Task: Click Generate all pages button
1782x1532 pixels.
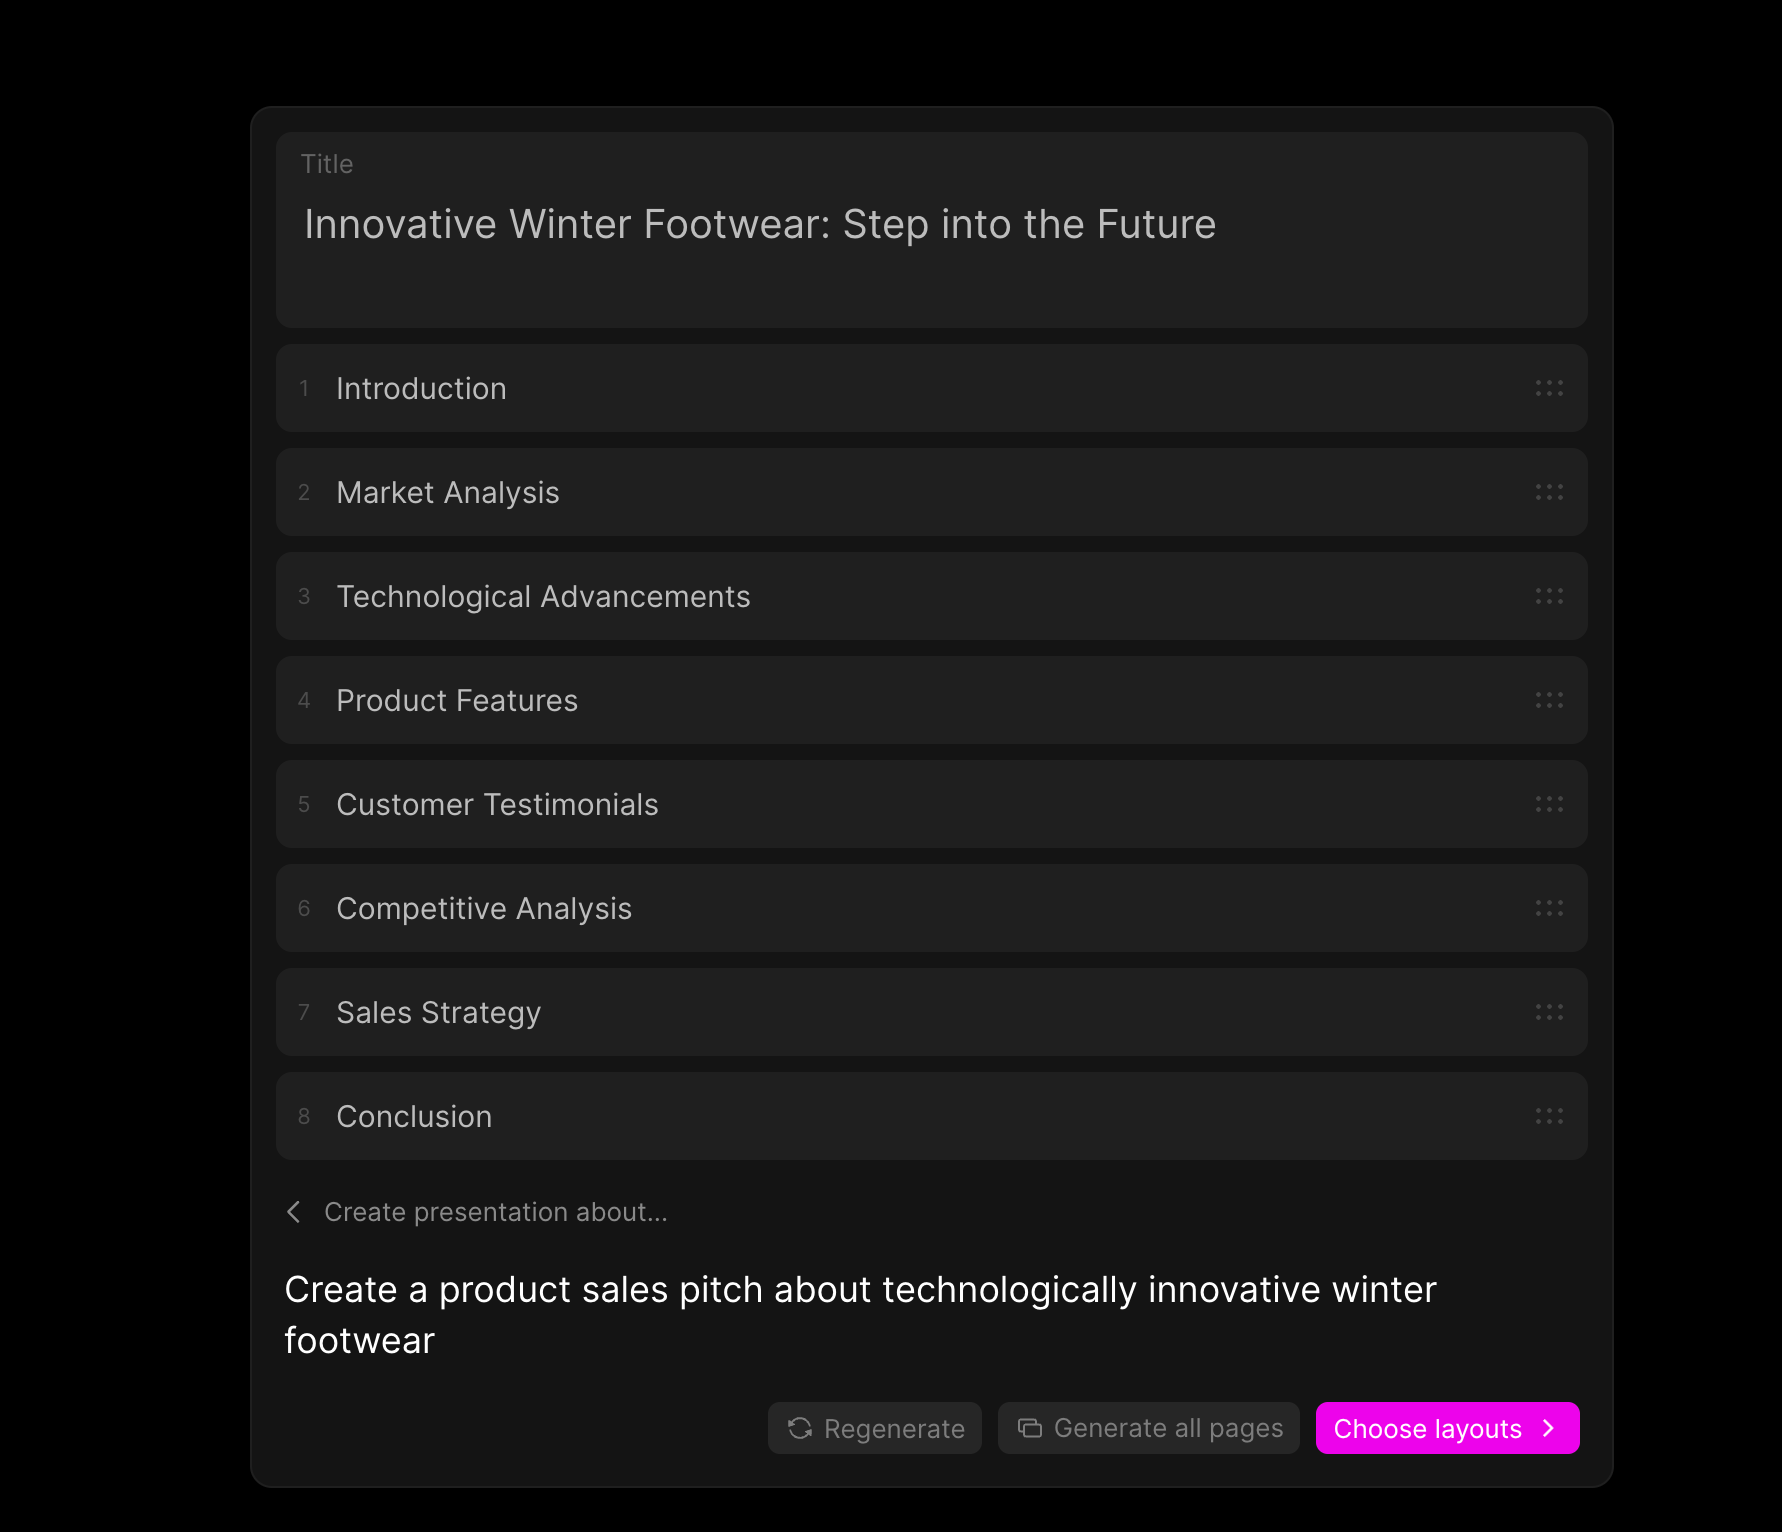Action: click(1149, 1428)
